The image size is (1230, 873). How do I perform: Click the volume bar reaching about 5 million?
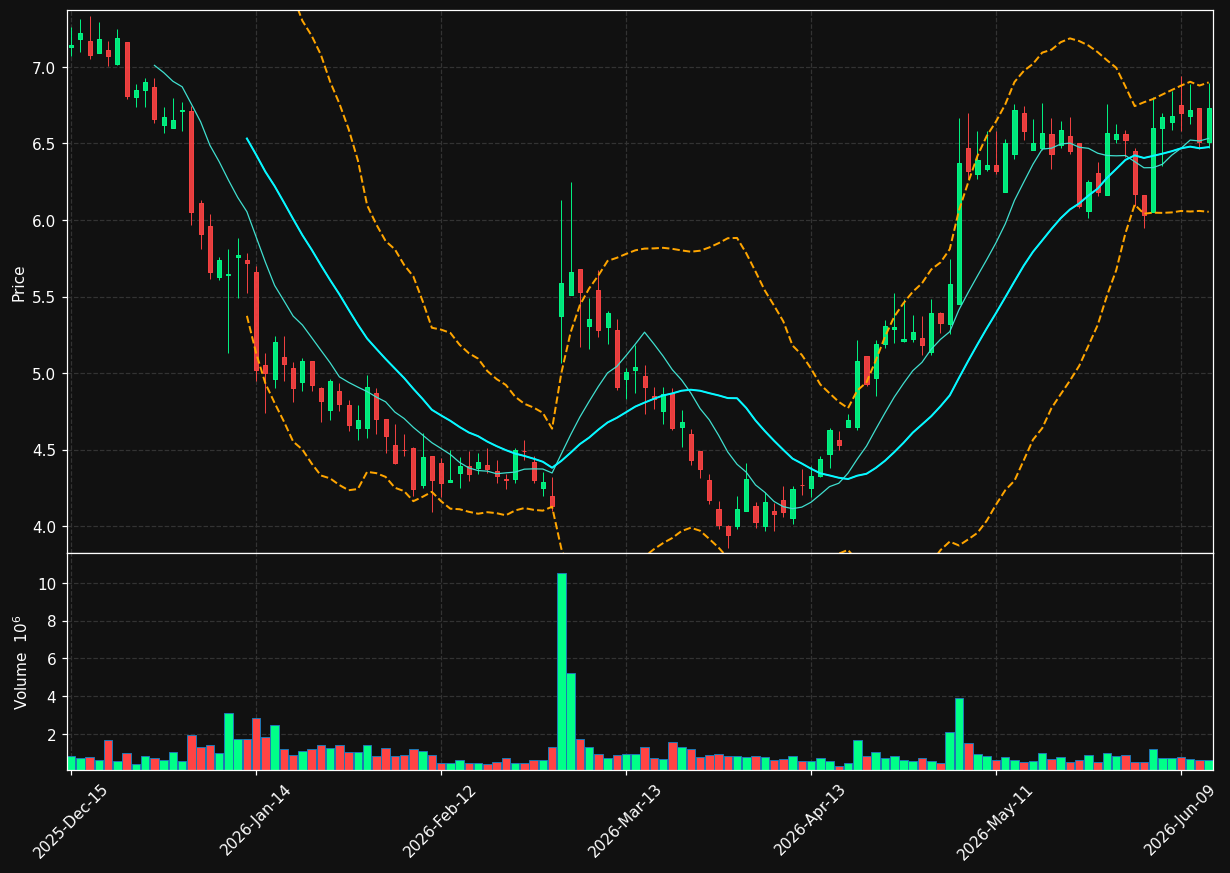[x=571, y=721]
